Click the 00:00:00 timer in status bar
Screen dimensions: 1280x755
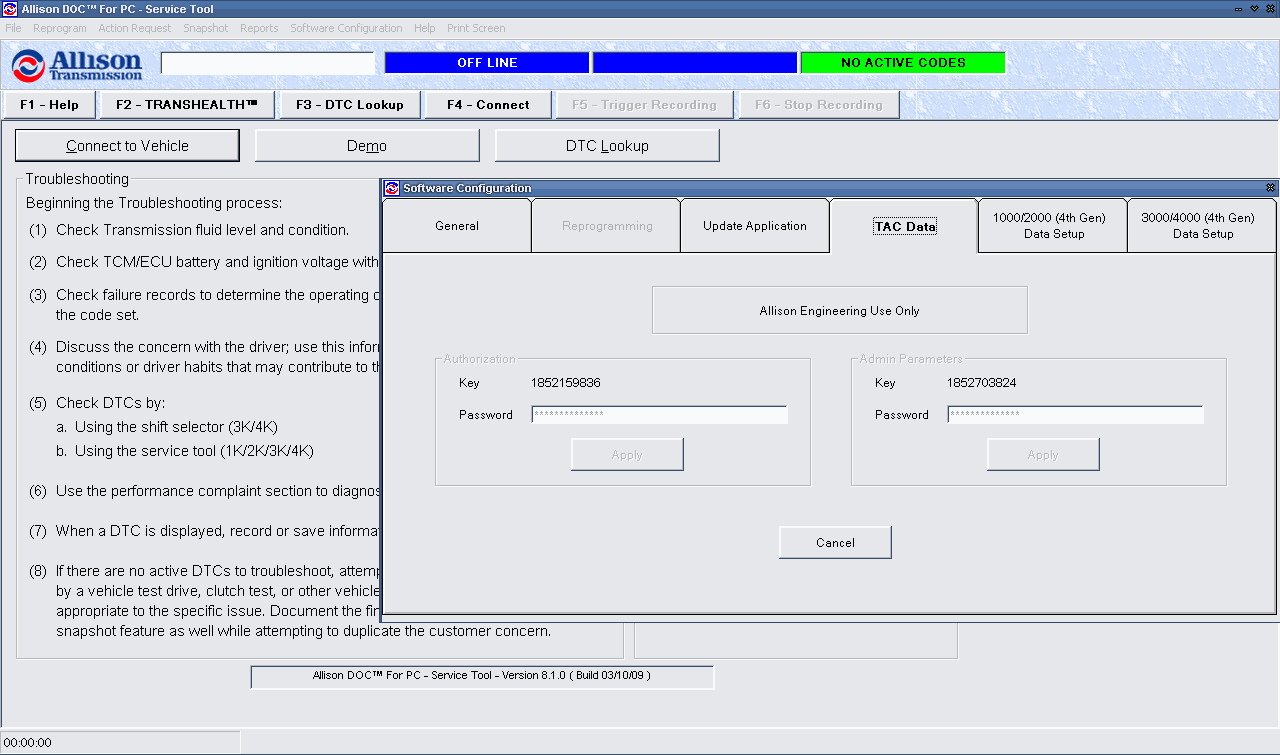[x=28, y=743]
